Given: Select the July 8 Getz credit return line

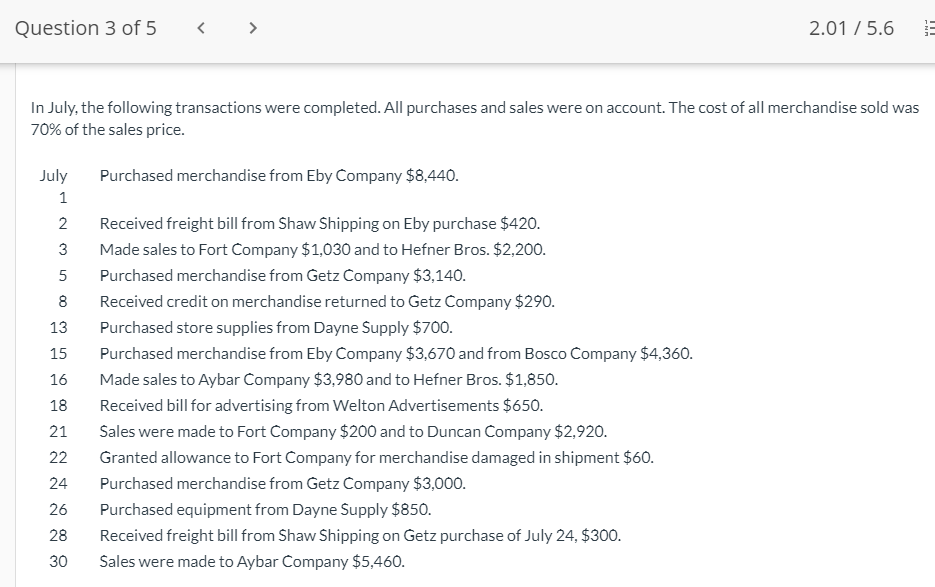Looking at the screenshot, I should click(x=327, y=301).
